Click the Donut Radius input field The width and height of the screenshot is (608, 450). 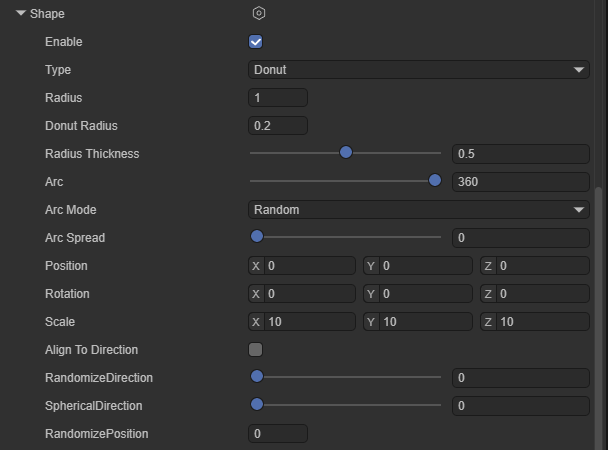click(277, 126)
